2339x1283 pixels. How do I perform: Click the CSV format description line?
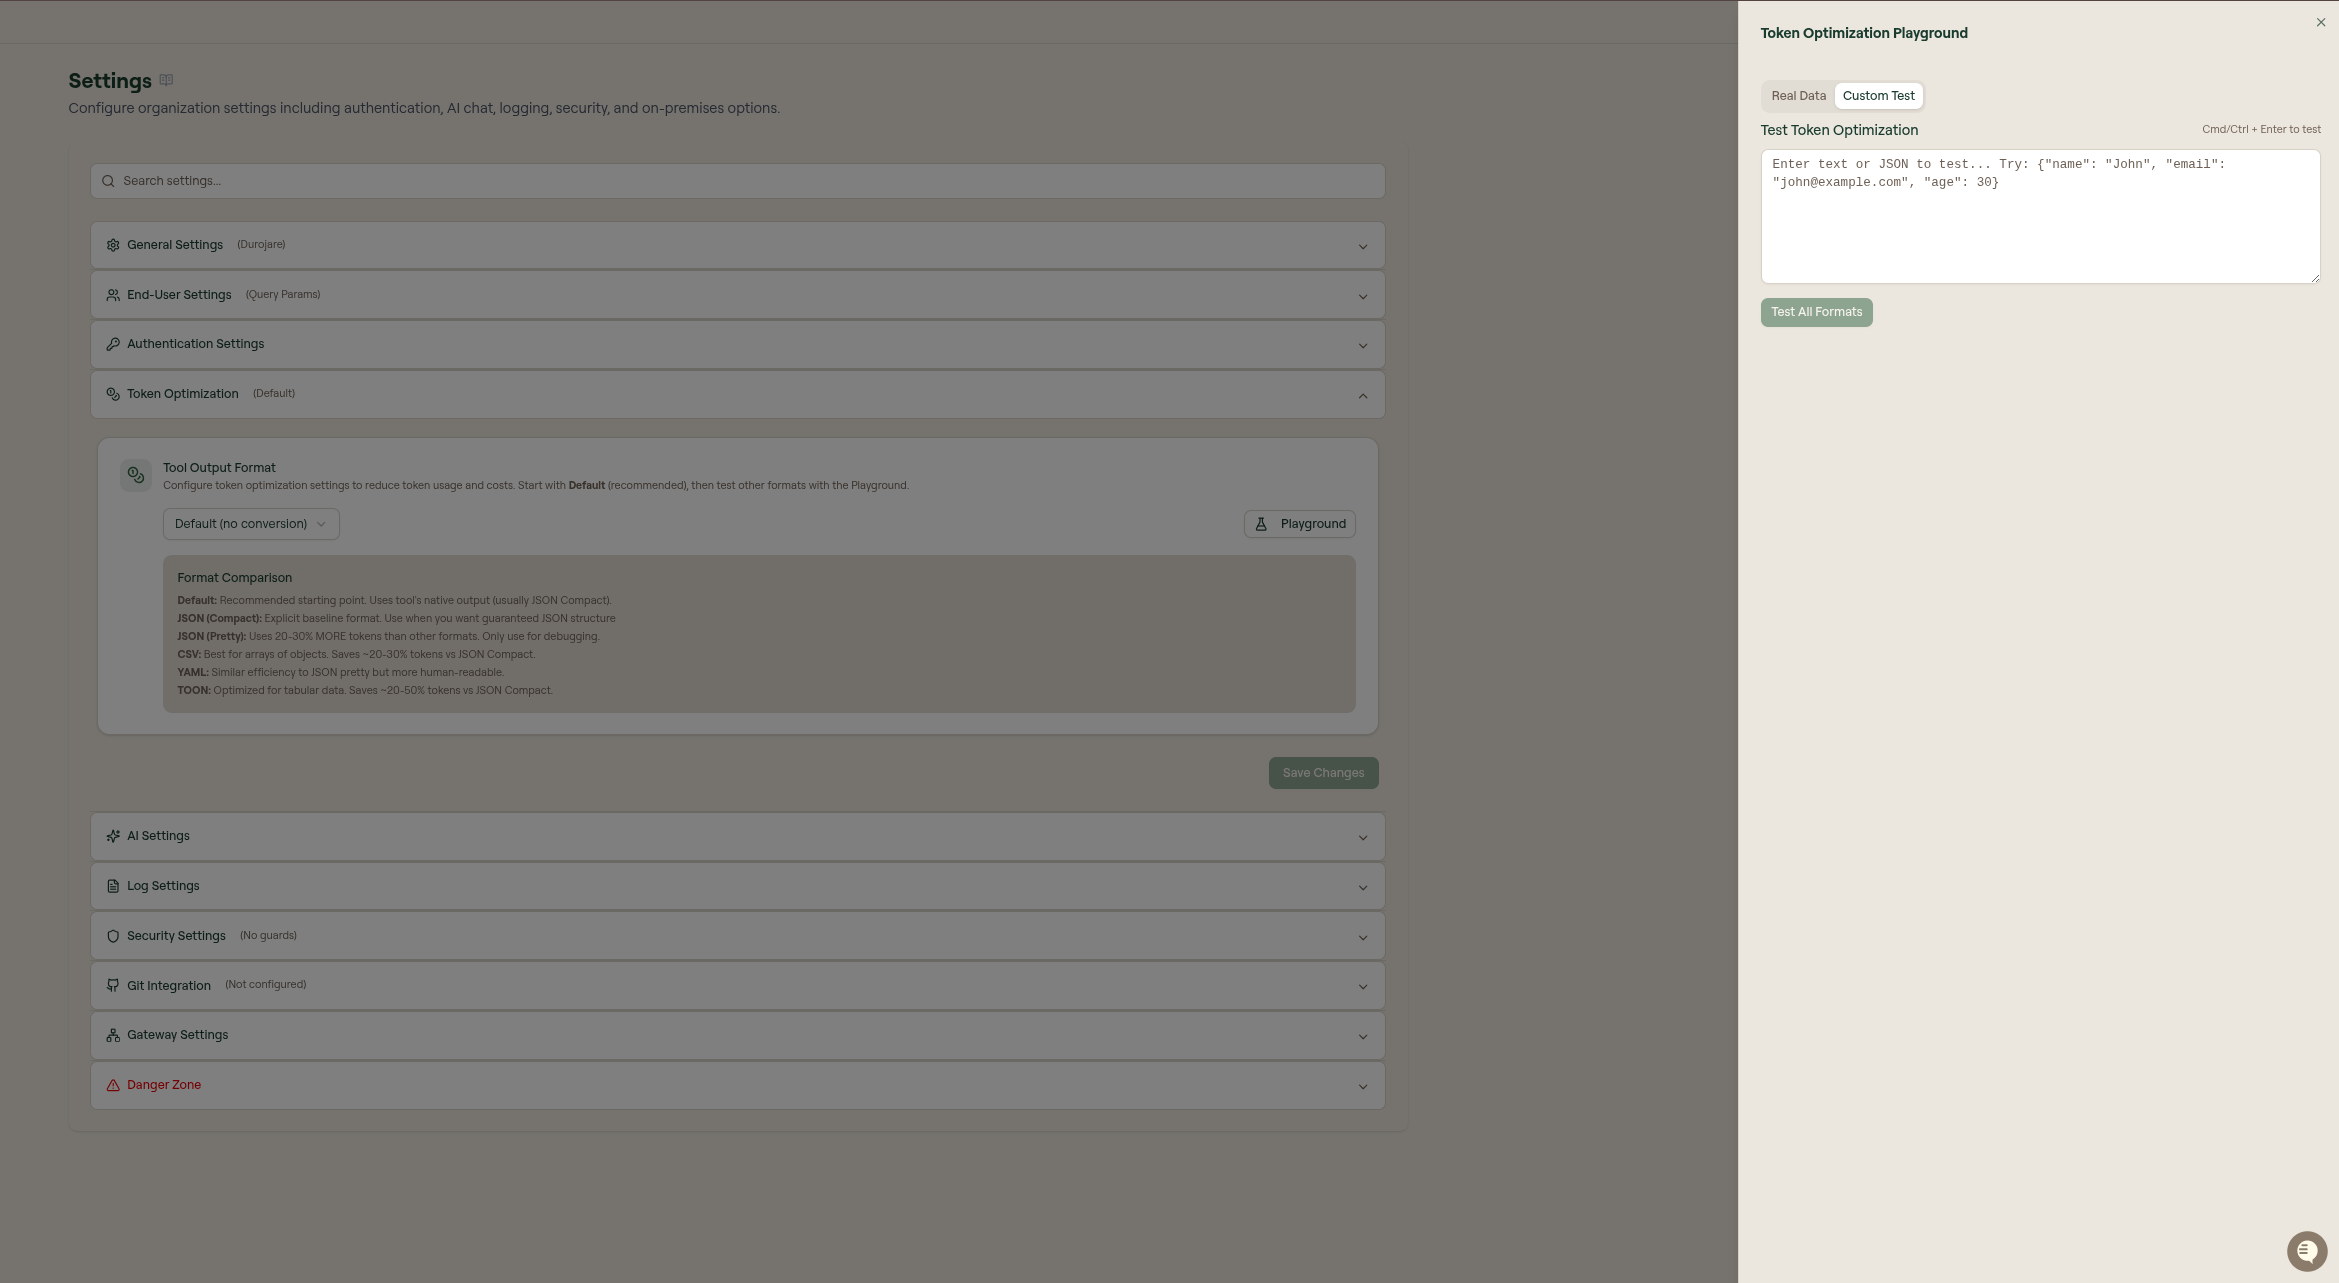[x=356, y=654]
